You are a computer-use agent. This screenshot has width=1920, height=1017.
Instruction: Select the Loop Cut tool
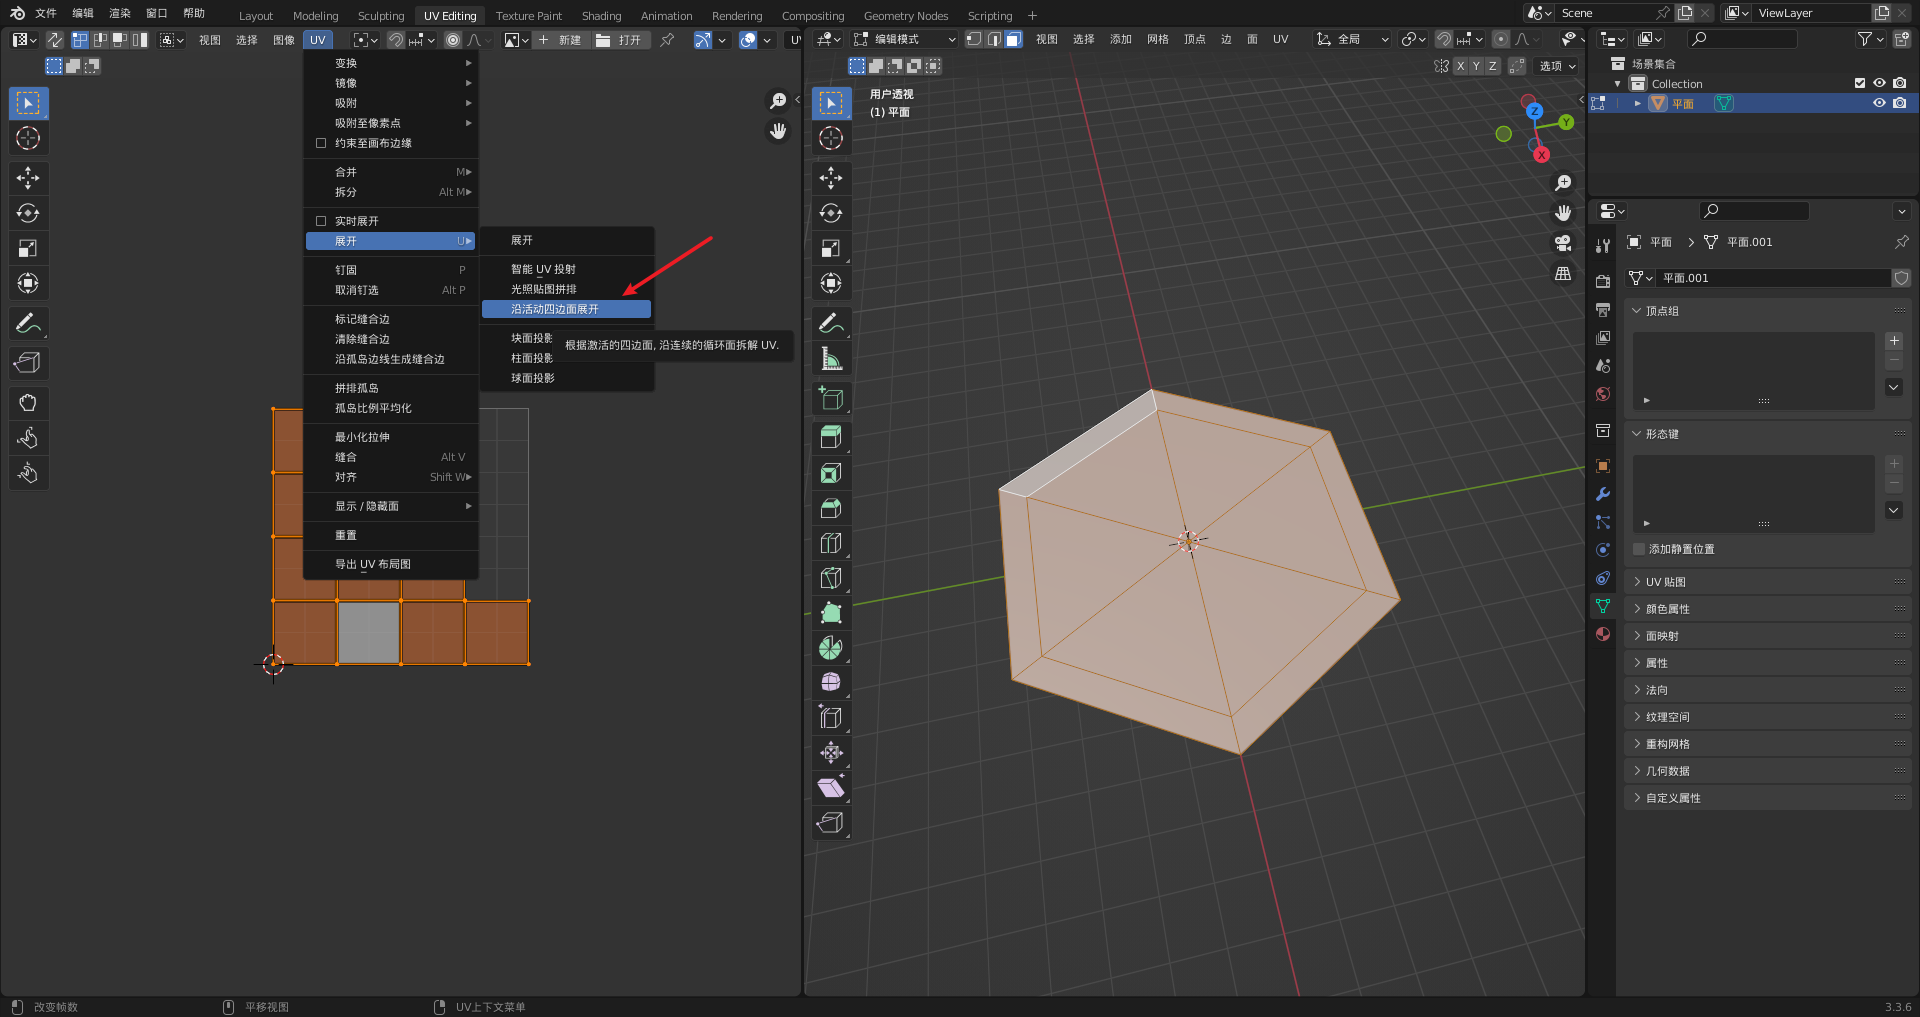click(x=831, y=543)
